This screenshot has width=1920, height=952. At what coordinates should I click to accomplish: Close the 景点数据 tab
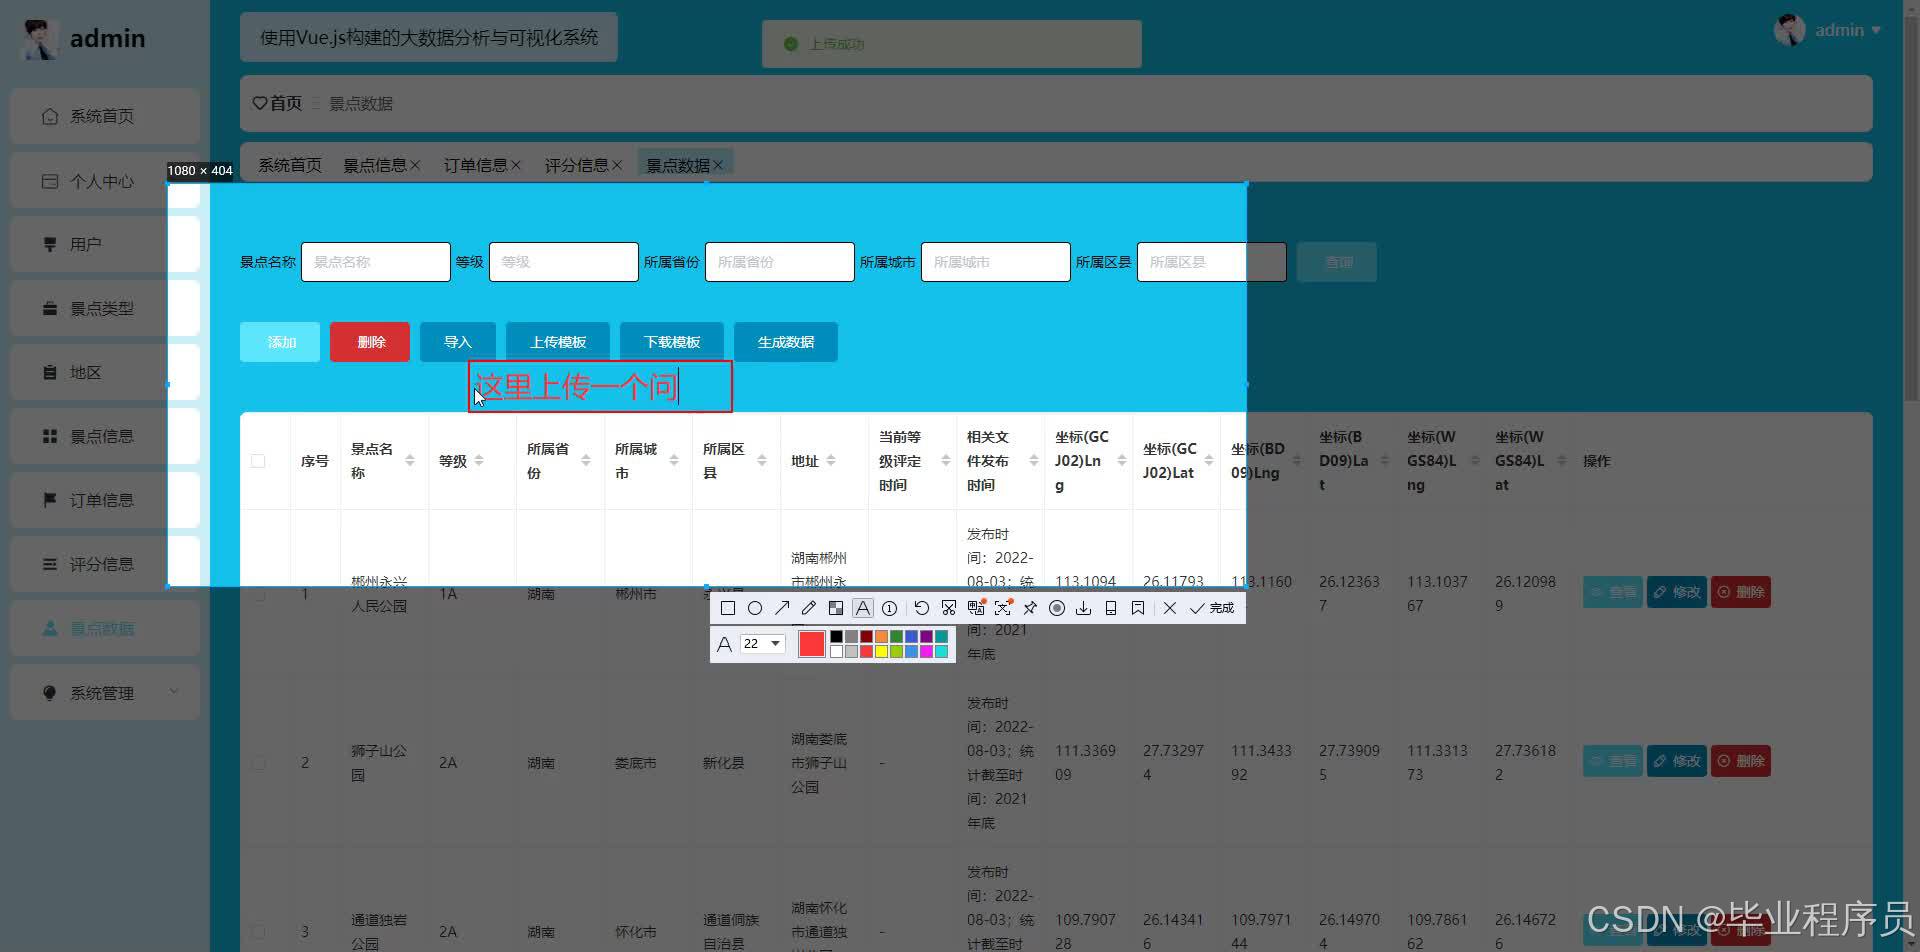click(x=718, y=165)
